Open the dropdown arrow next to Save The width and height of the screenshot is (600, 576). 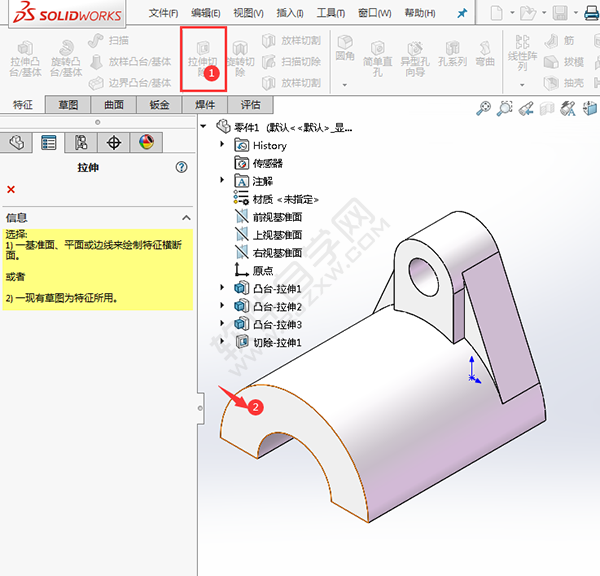click(576, 13)
